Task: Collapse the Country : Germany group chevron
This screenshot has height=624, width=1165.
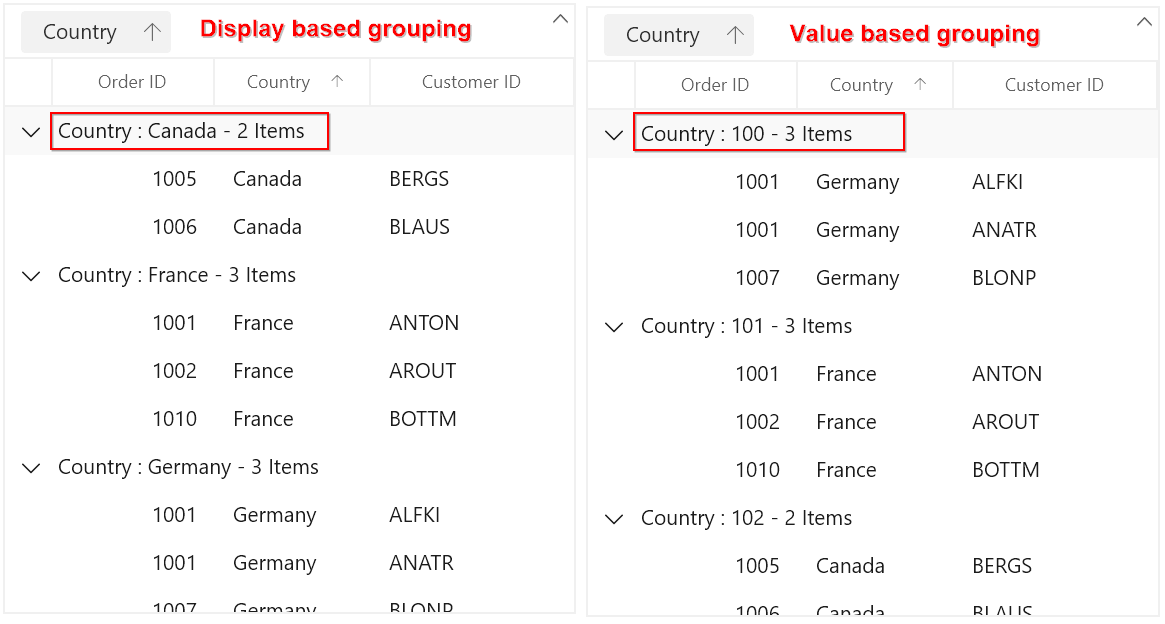Action: click(31, 468)
